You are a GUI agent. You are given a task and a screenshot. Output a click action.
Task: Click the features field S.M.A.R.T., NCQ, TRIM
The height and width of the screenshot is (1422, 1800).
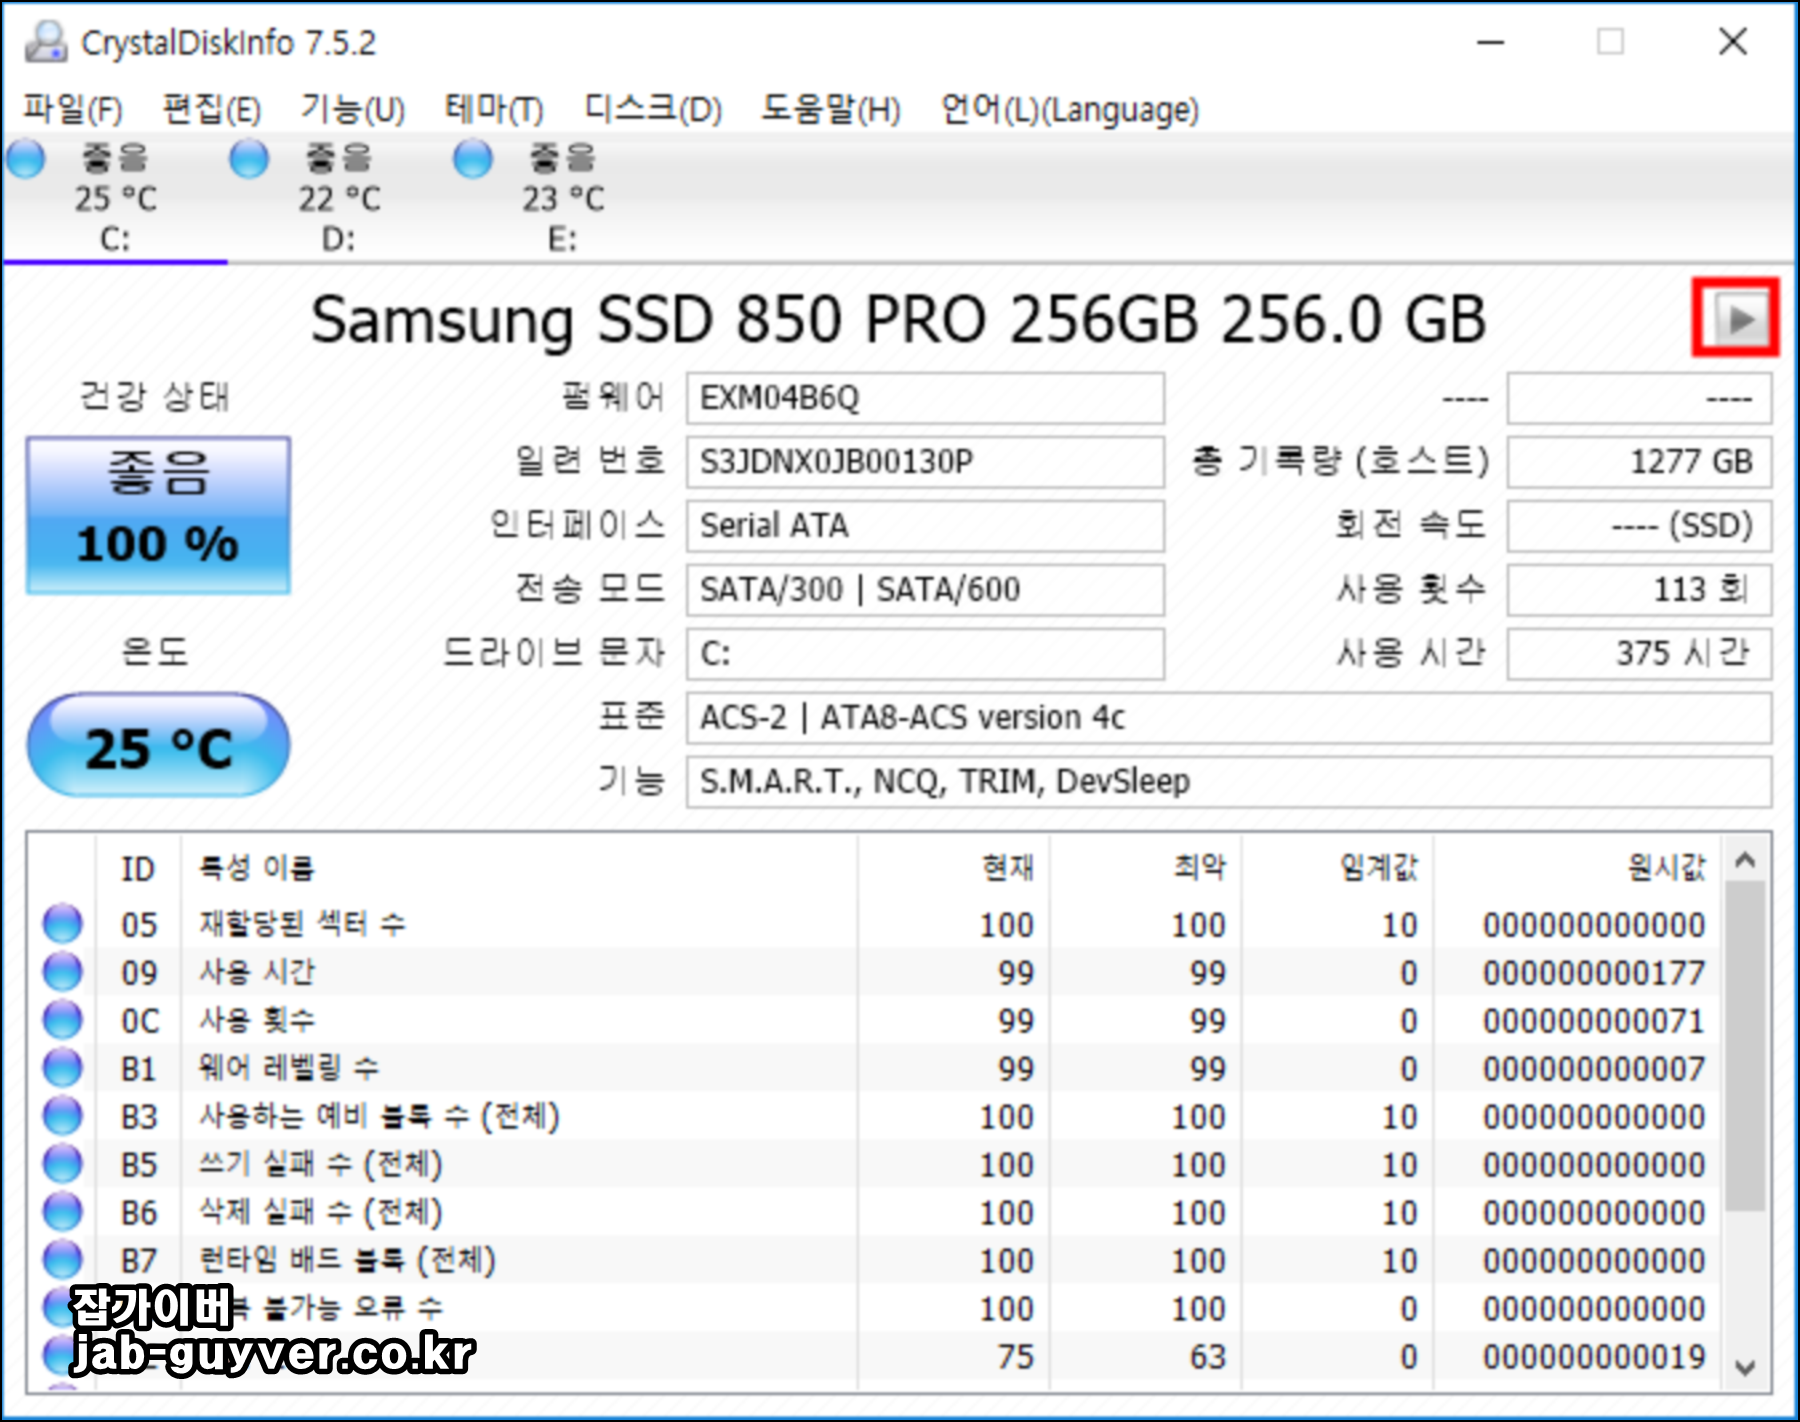[1229, 782]
